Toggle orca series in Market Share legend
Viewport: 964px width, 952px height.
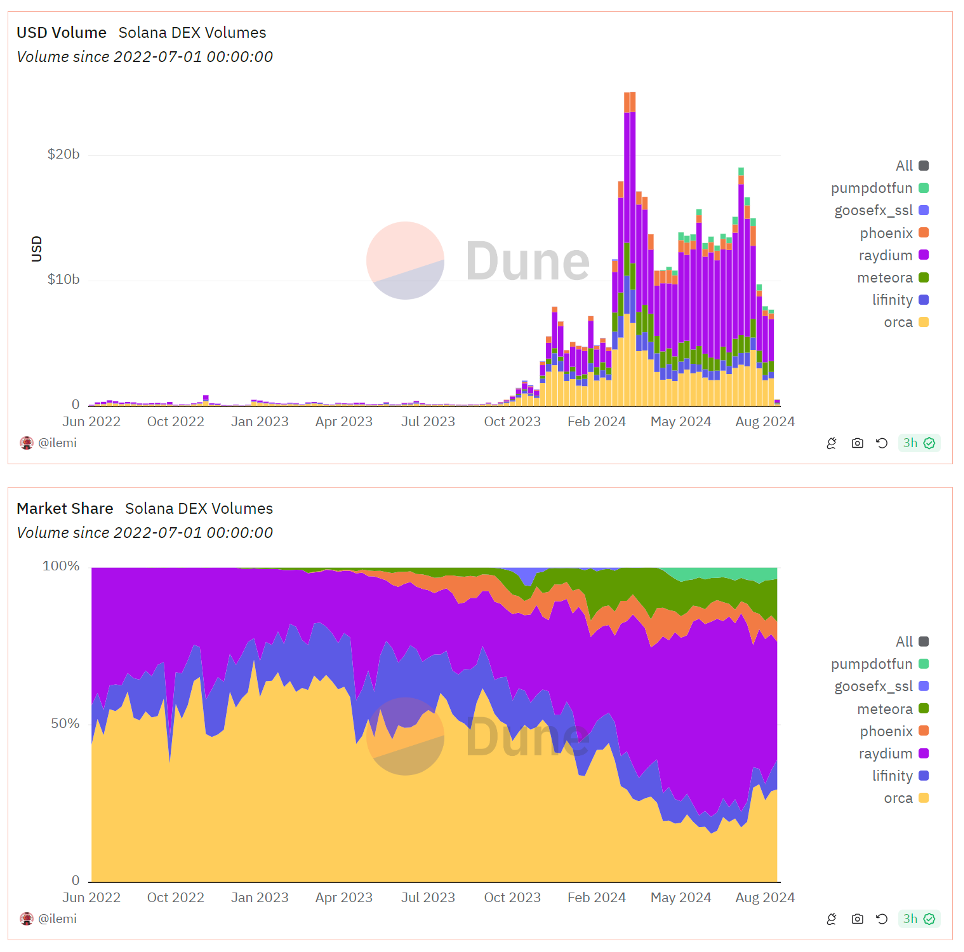897,798
